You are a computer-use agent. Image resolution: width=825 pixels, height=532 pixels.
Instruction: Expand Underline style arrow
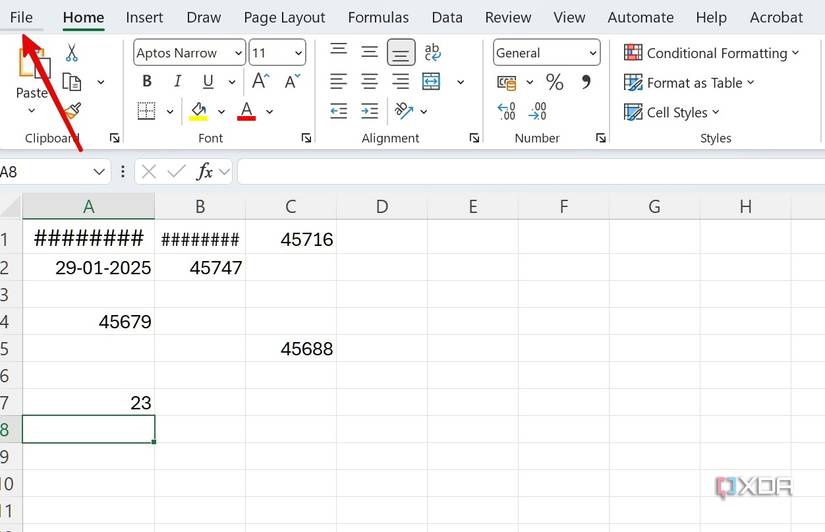tap(232, 82)
